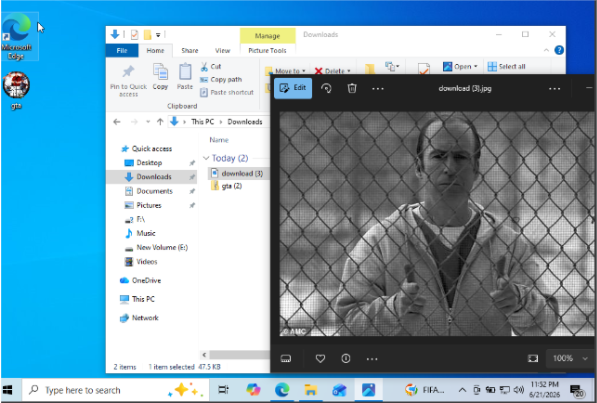Switch to the Home ribbon tab
The width and height of the screenshot is (597, 403).
(155, 50)
